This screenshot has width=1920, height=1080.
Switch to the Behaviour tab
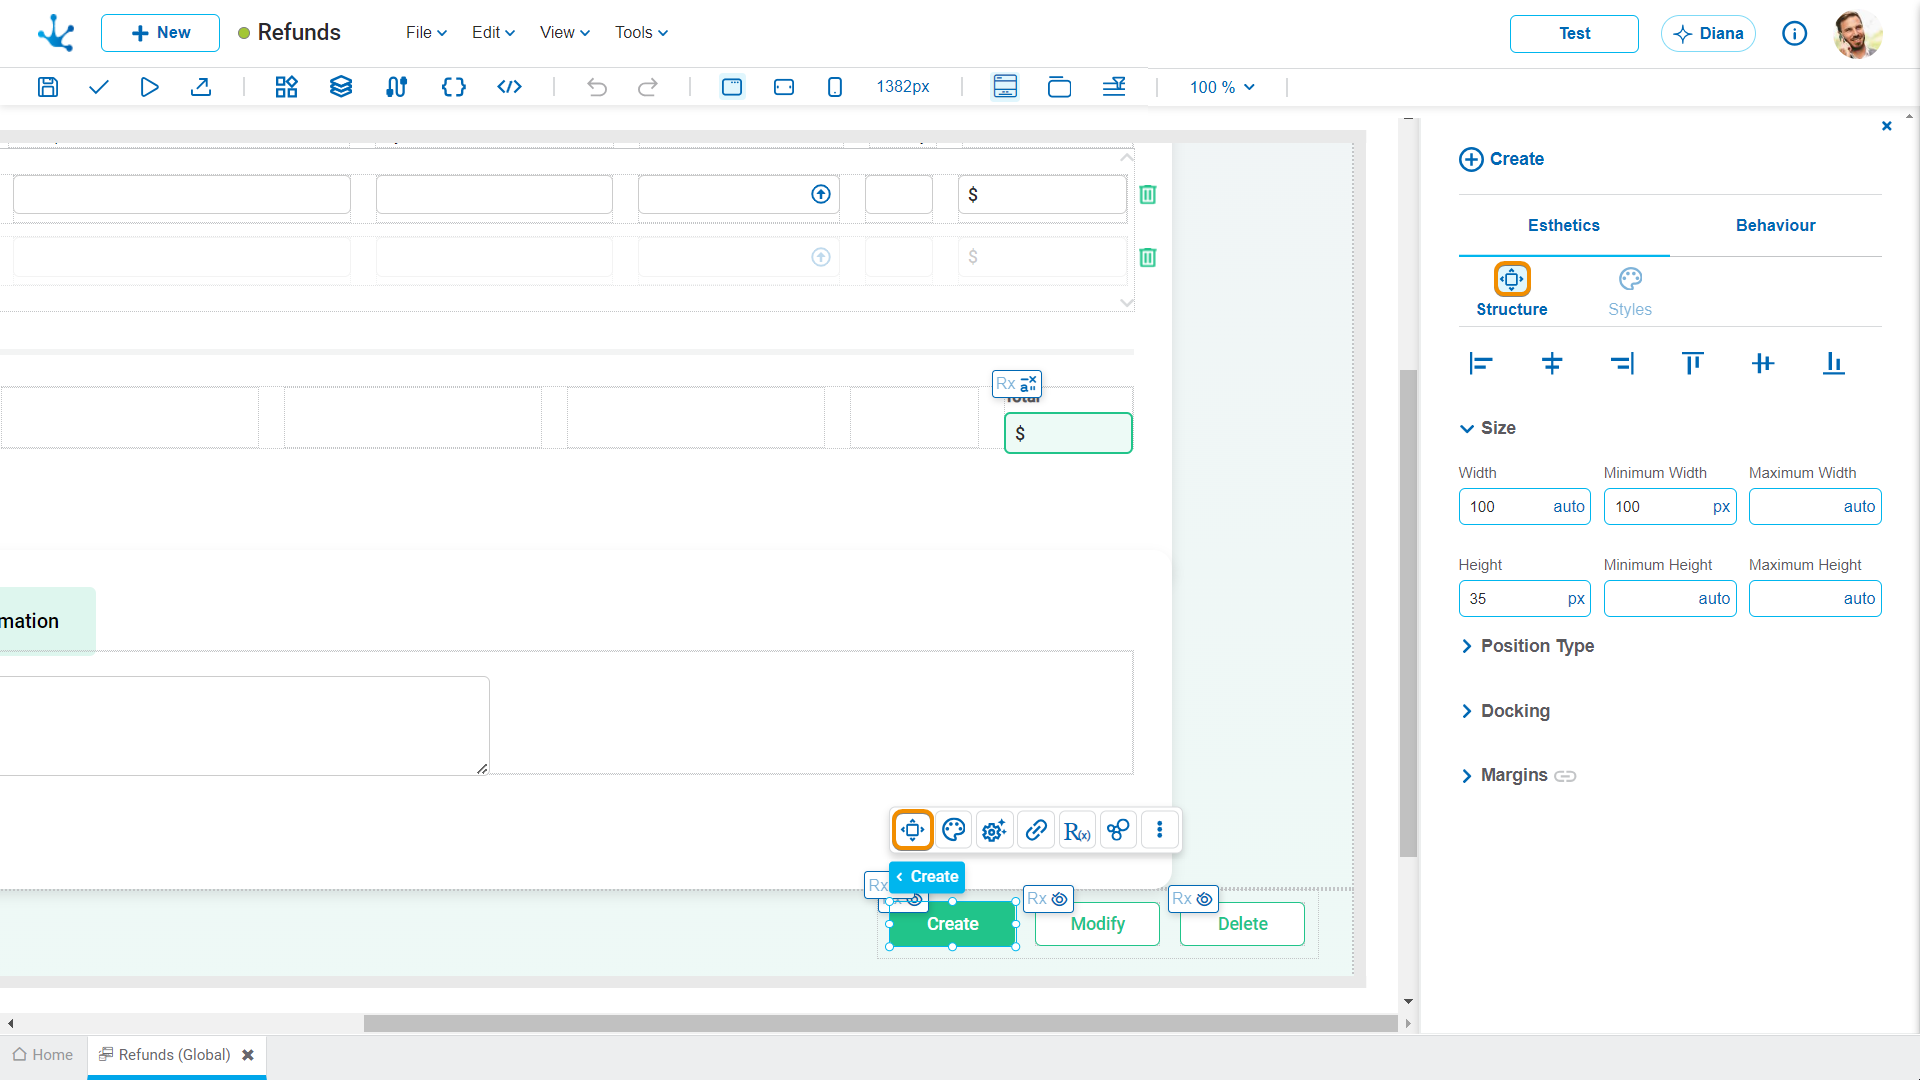(x=1775, y=226)
